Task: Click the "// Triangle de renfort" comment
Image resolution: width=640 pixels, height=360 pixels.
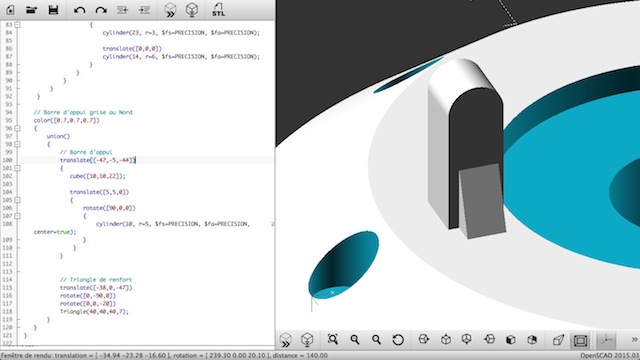Action: 96,280
